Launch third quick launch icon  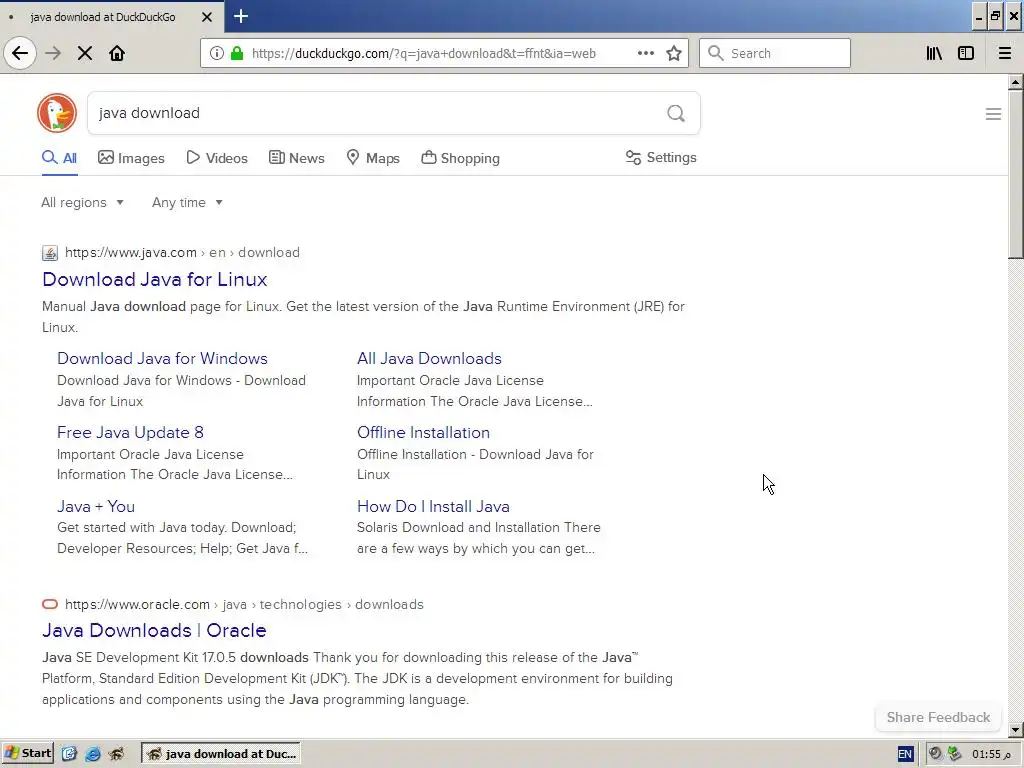[116, 754]
